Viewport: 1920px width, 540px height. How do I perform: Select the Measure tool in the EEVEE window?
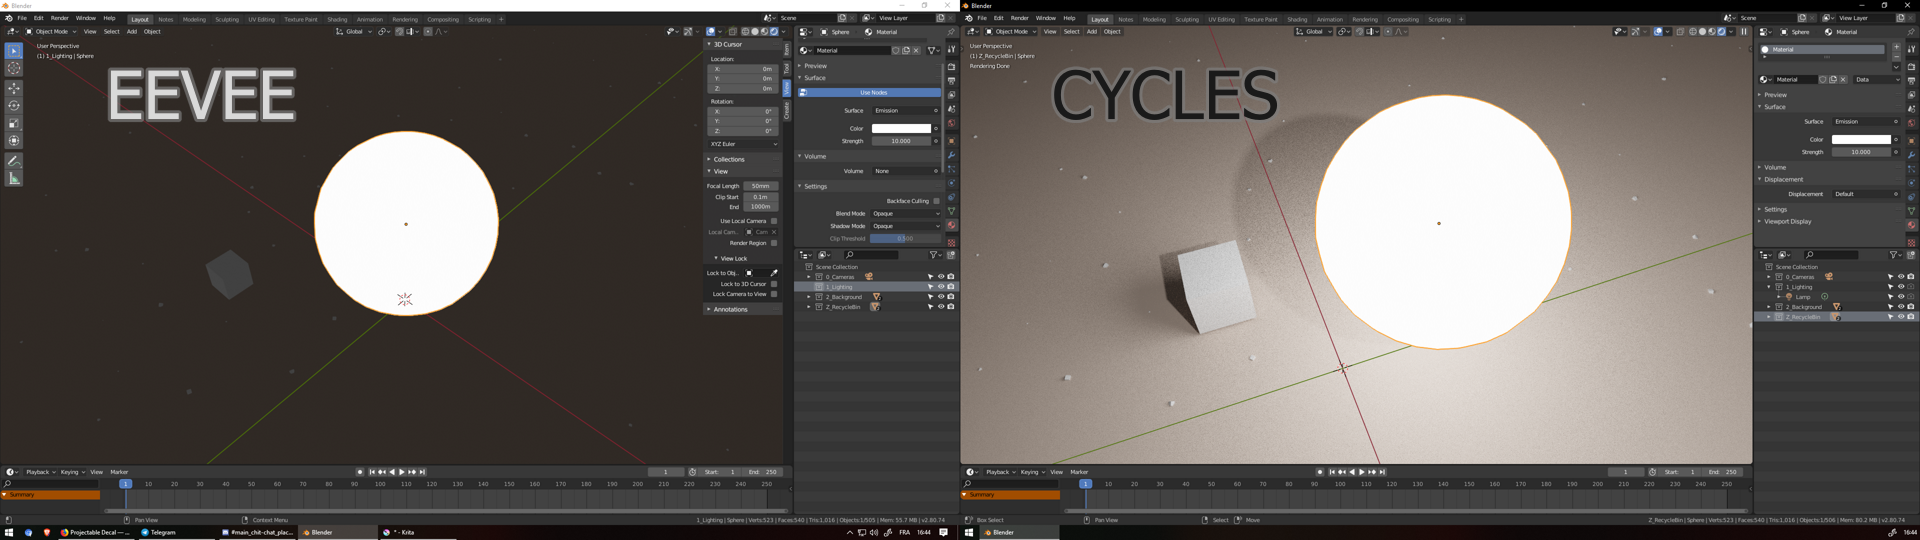coord(14,178)
